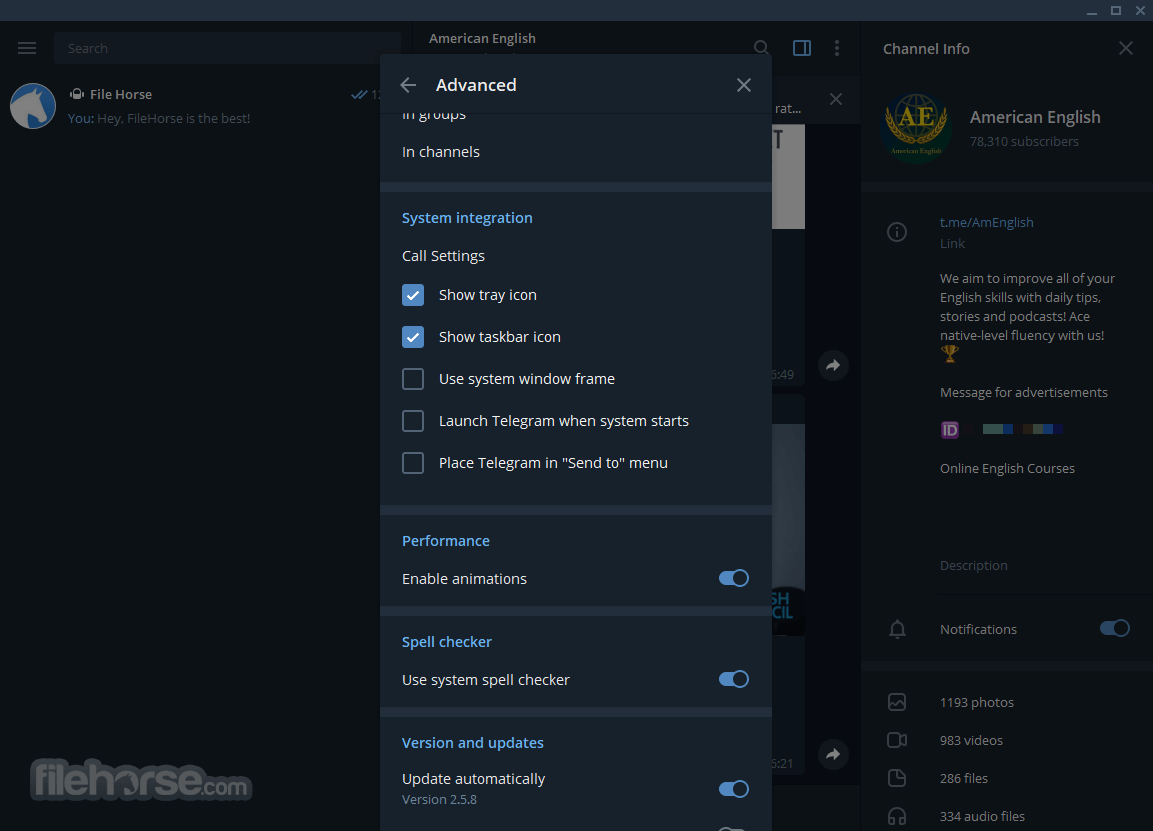Toggle Enable animations switch
1153x831 pixels.
coord(734,578)
